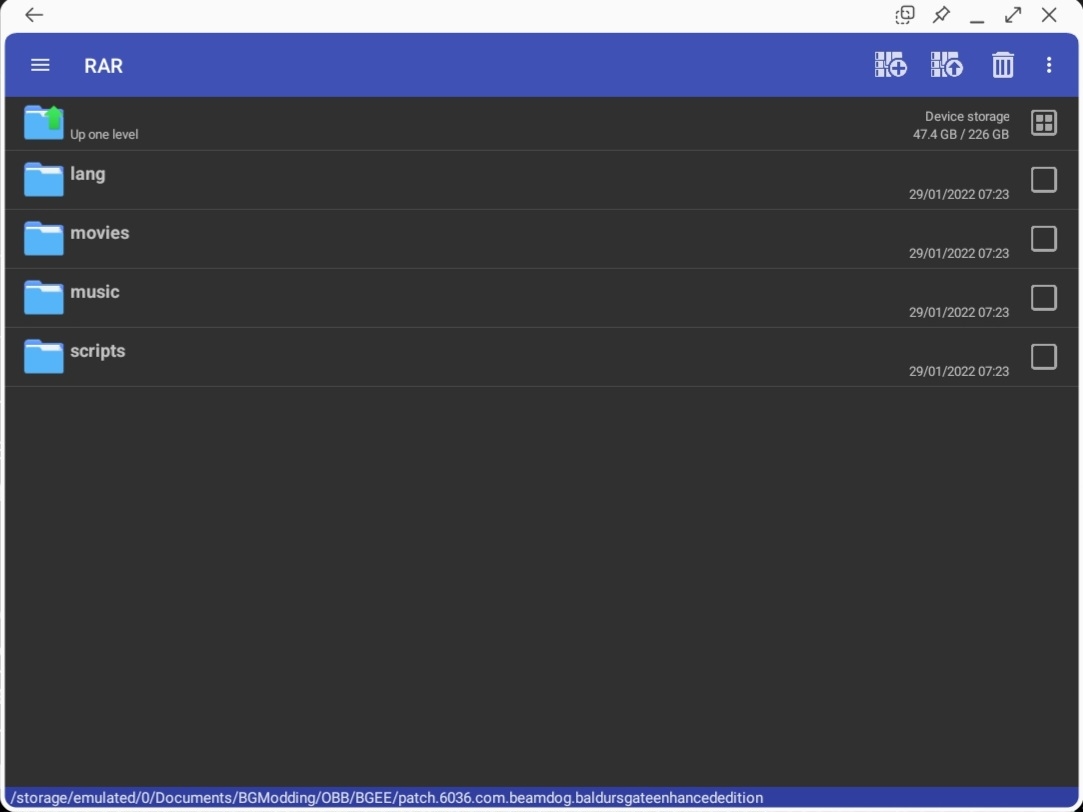Click the back arrow in window bar
Viewport: 1083px width, 812px height.
[x=34, y=15]
